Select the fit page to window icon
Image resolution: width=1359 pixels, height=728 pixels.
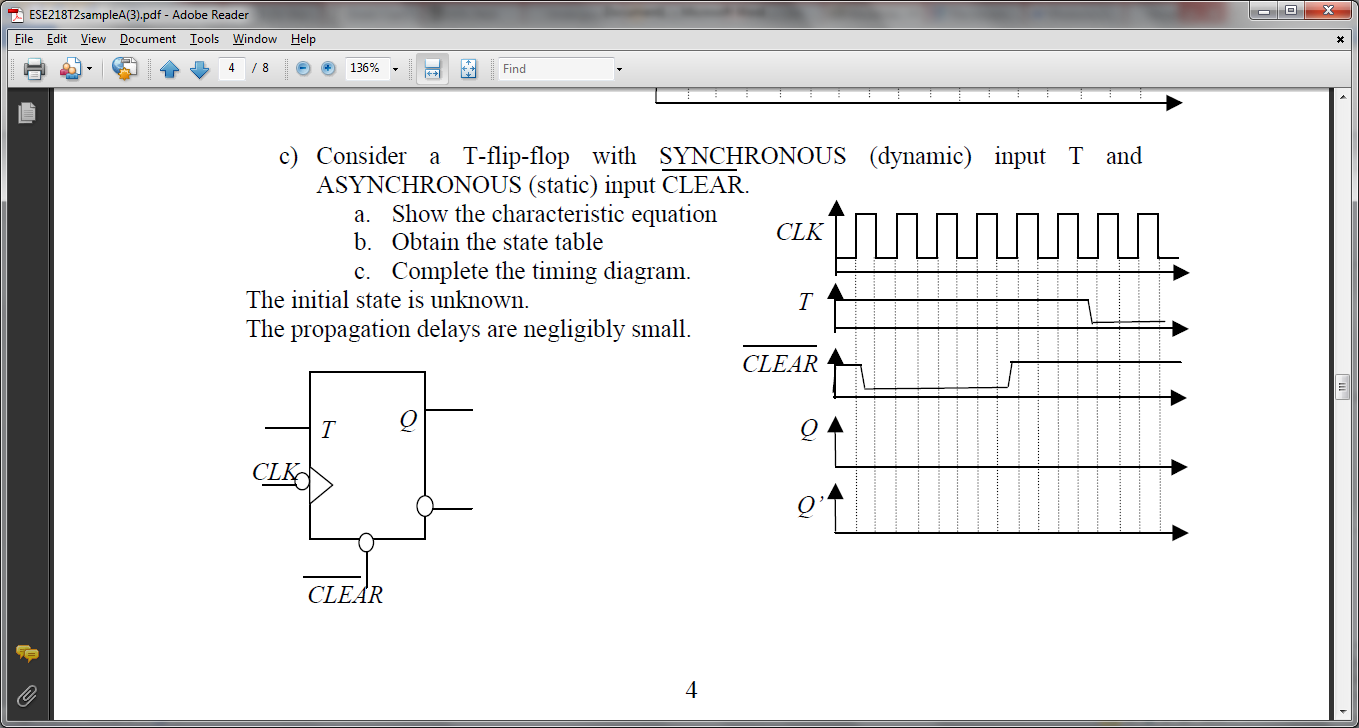pos(466,68)
